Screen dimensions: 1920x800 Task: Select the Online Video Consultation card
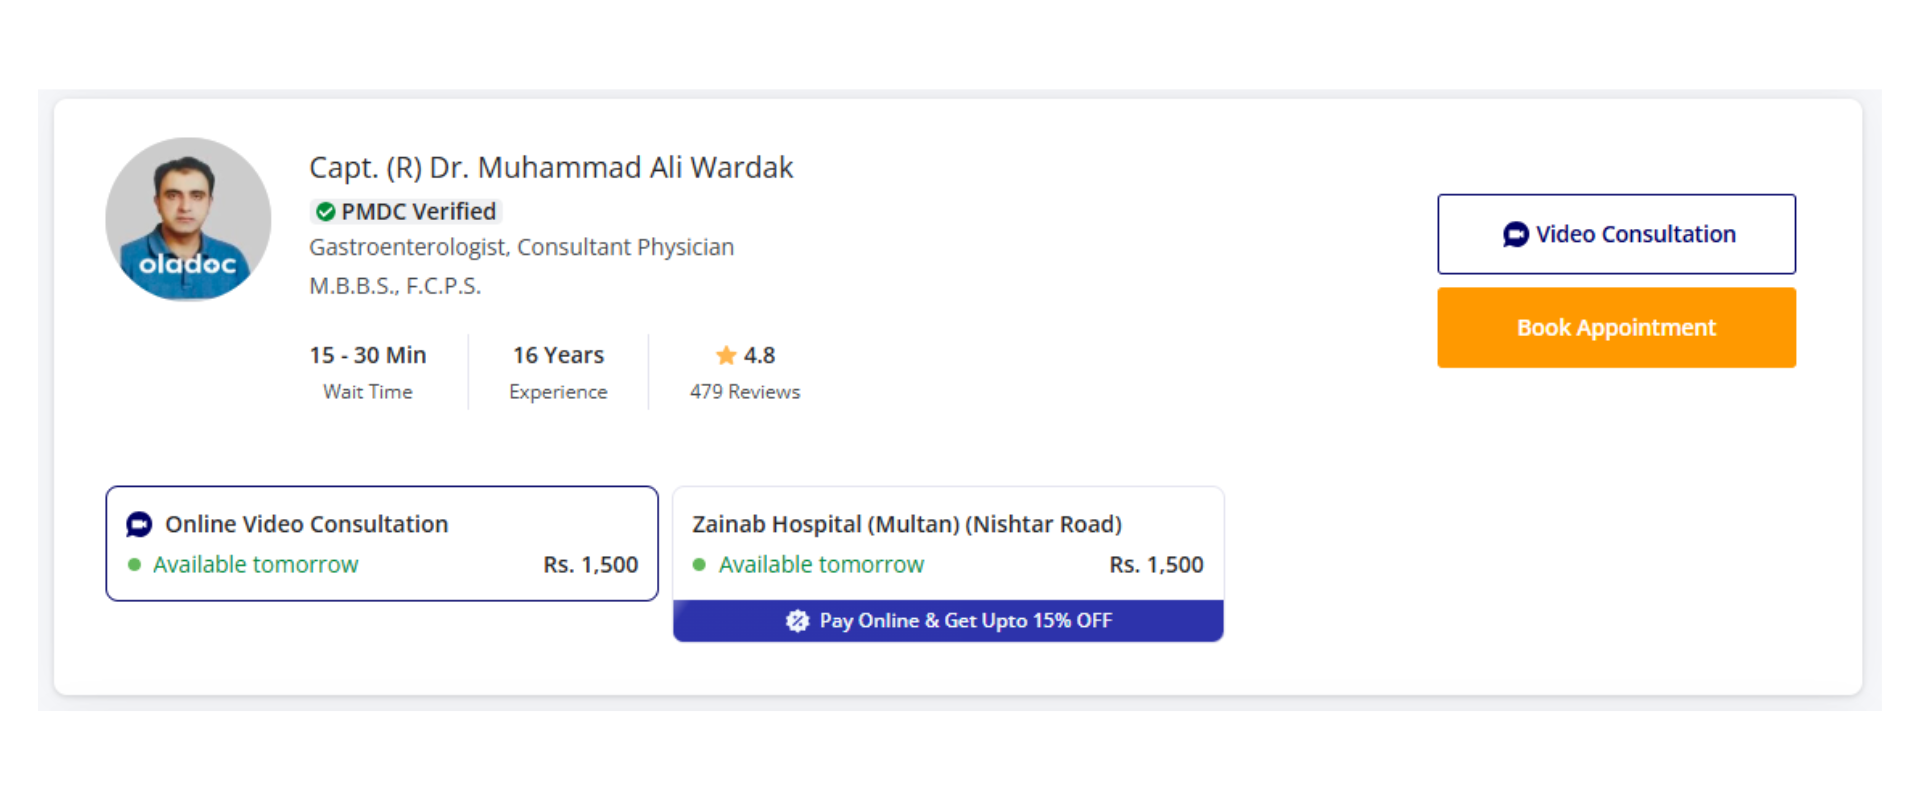pos(382,543)
